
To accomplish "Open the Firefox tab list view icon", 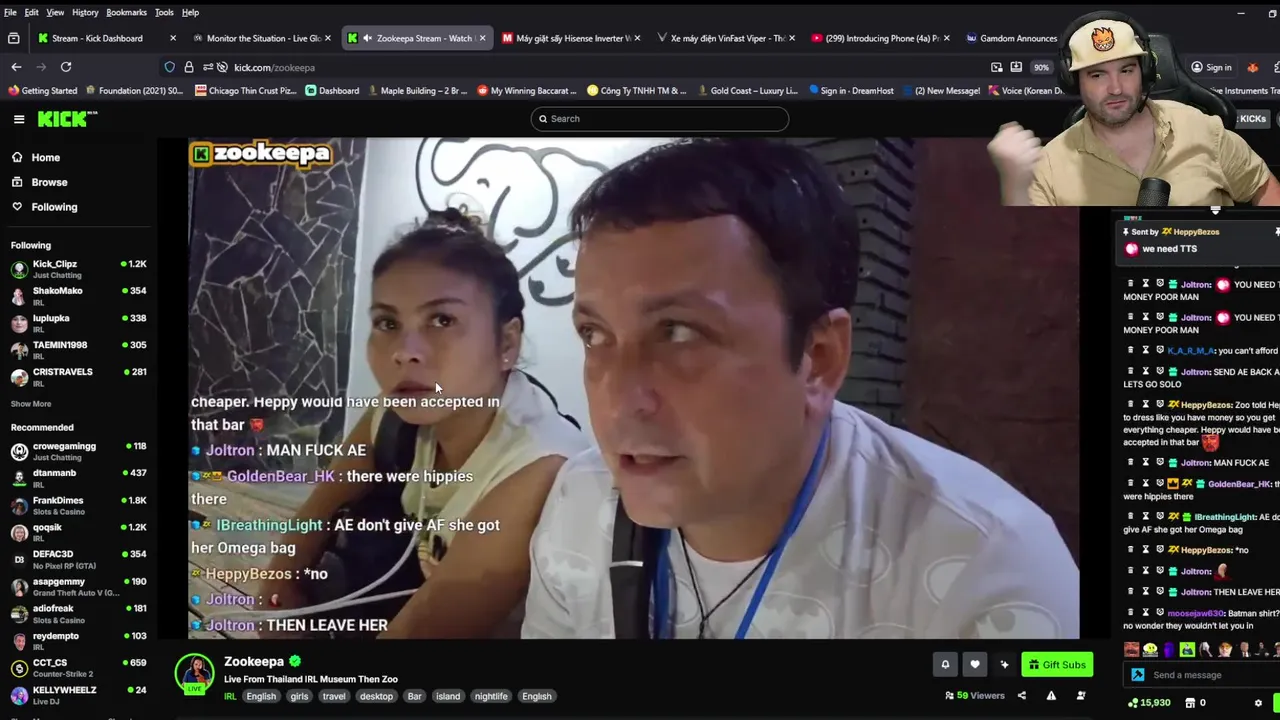I will tap(13, 38).
